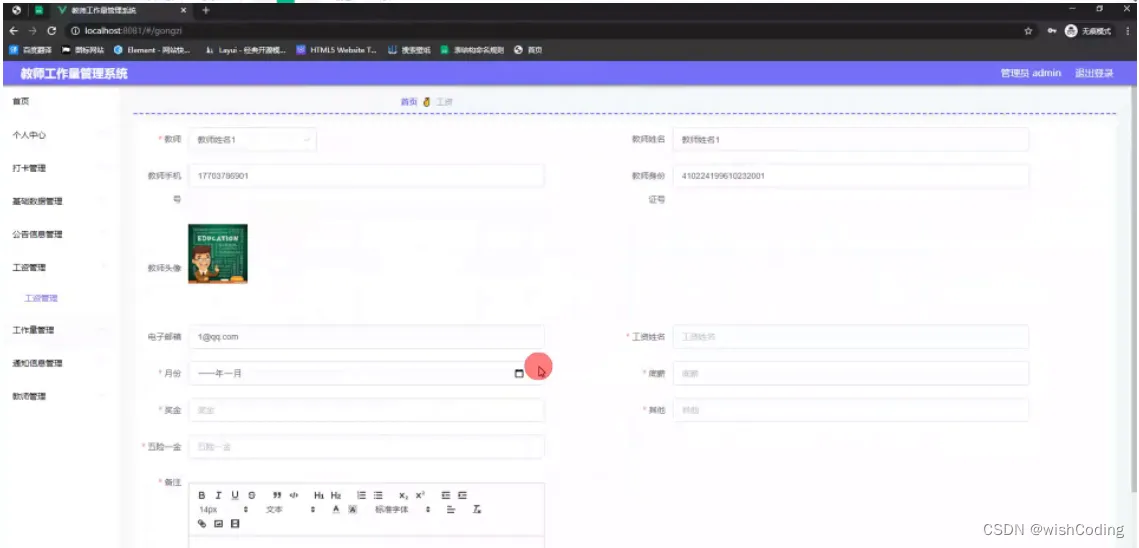Open the HTML5 Website T... bookmark
The height and width of the screenshot is (548, 1139).
(x=338, y=50)
